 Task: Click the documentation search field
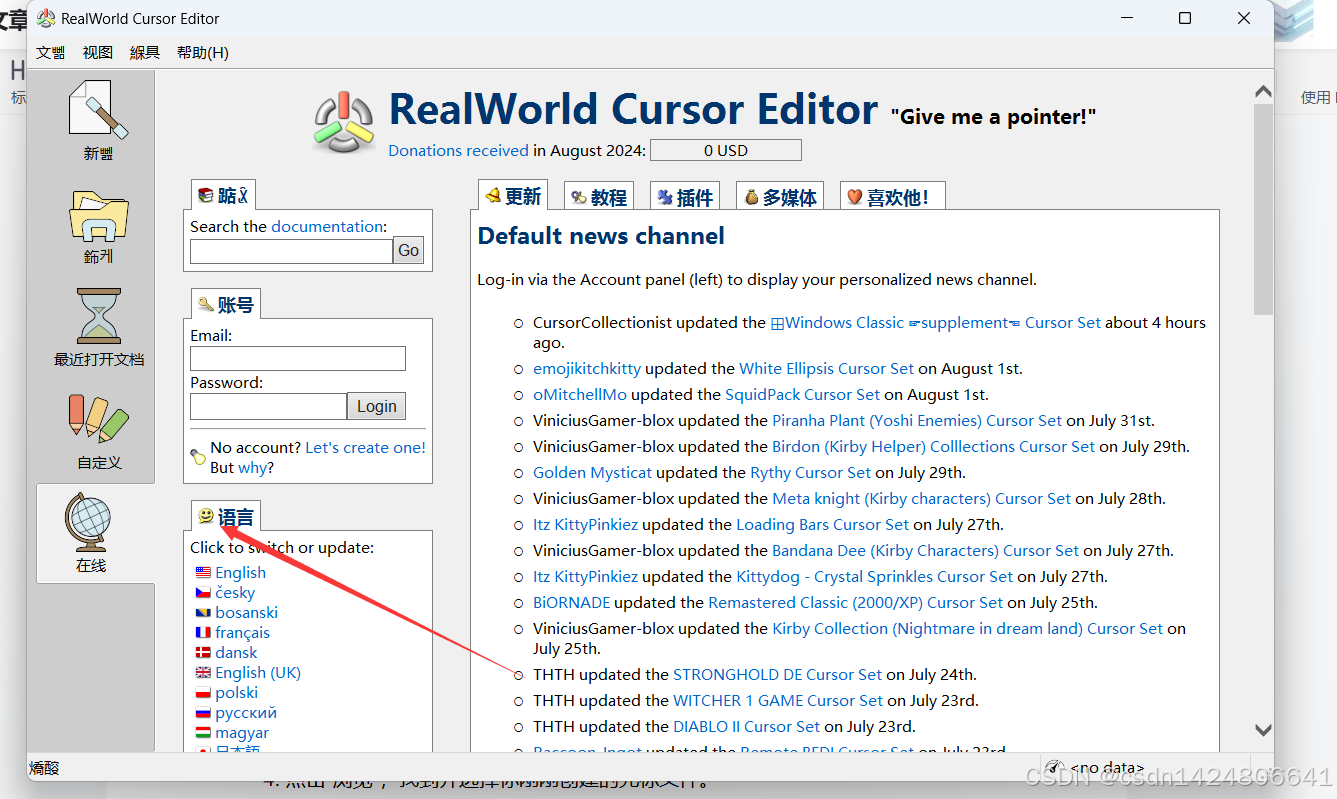point(291,251)
